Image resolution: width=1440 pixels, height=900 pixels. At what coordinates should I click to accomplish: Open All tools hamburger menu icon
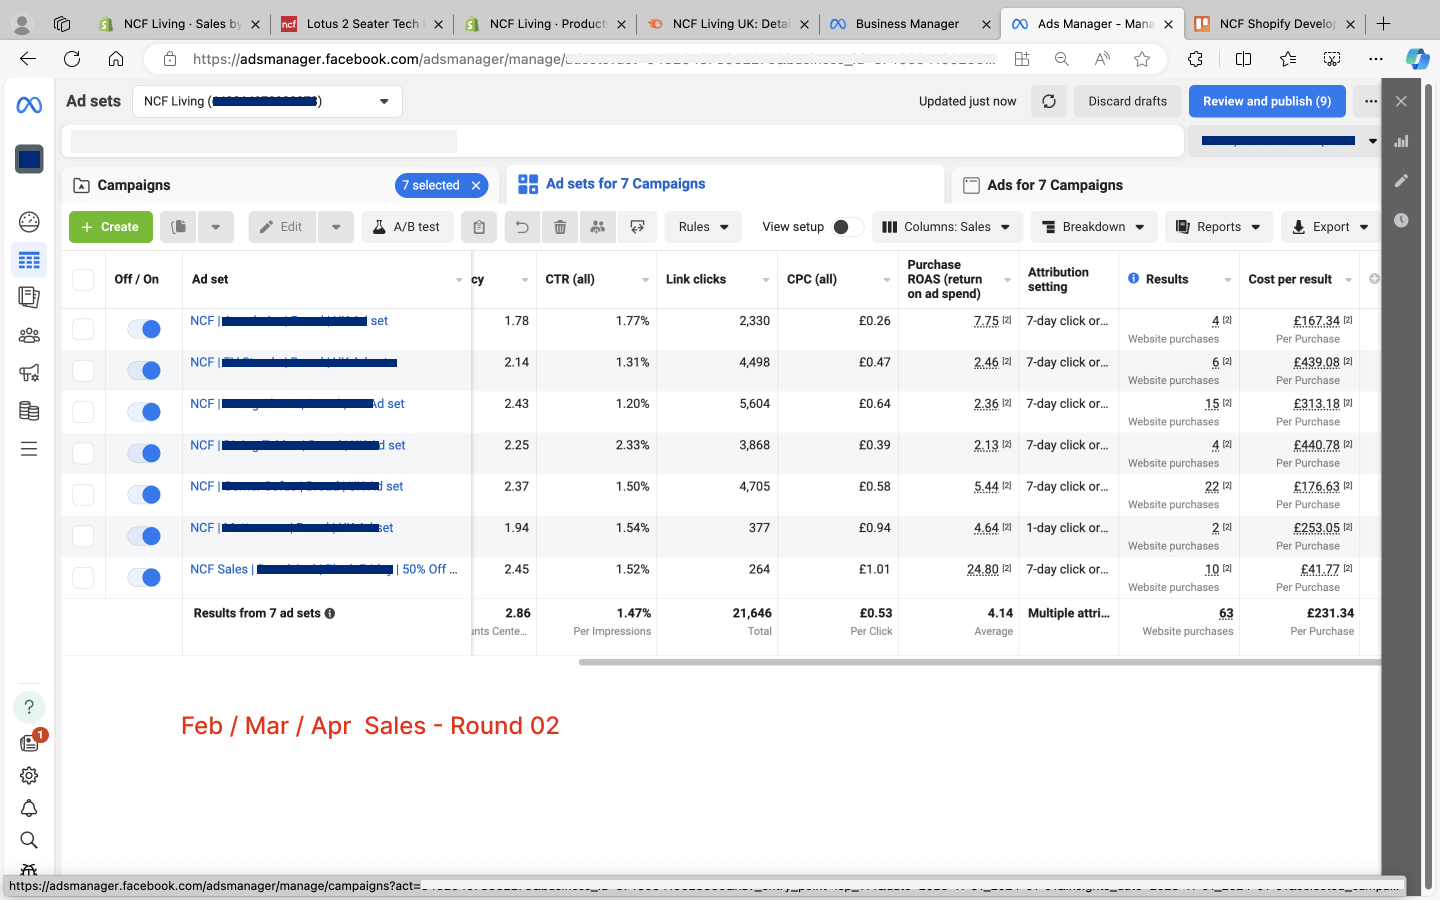pyautogui.click(x=29, y=449)
